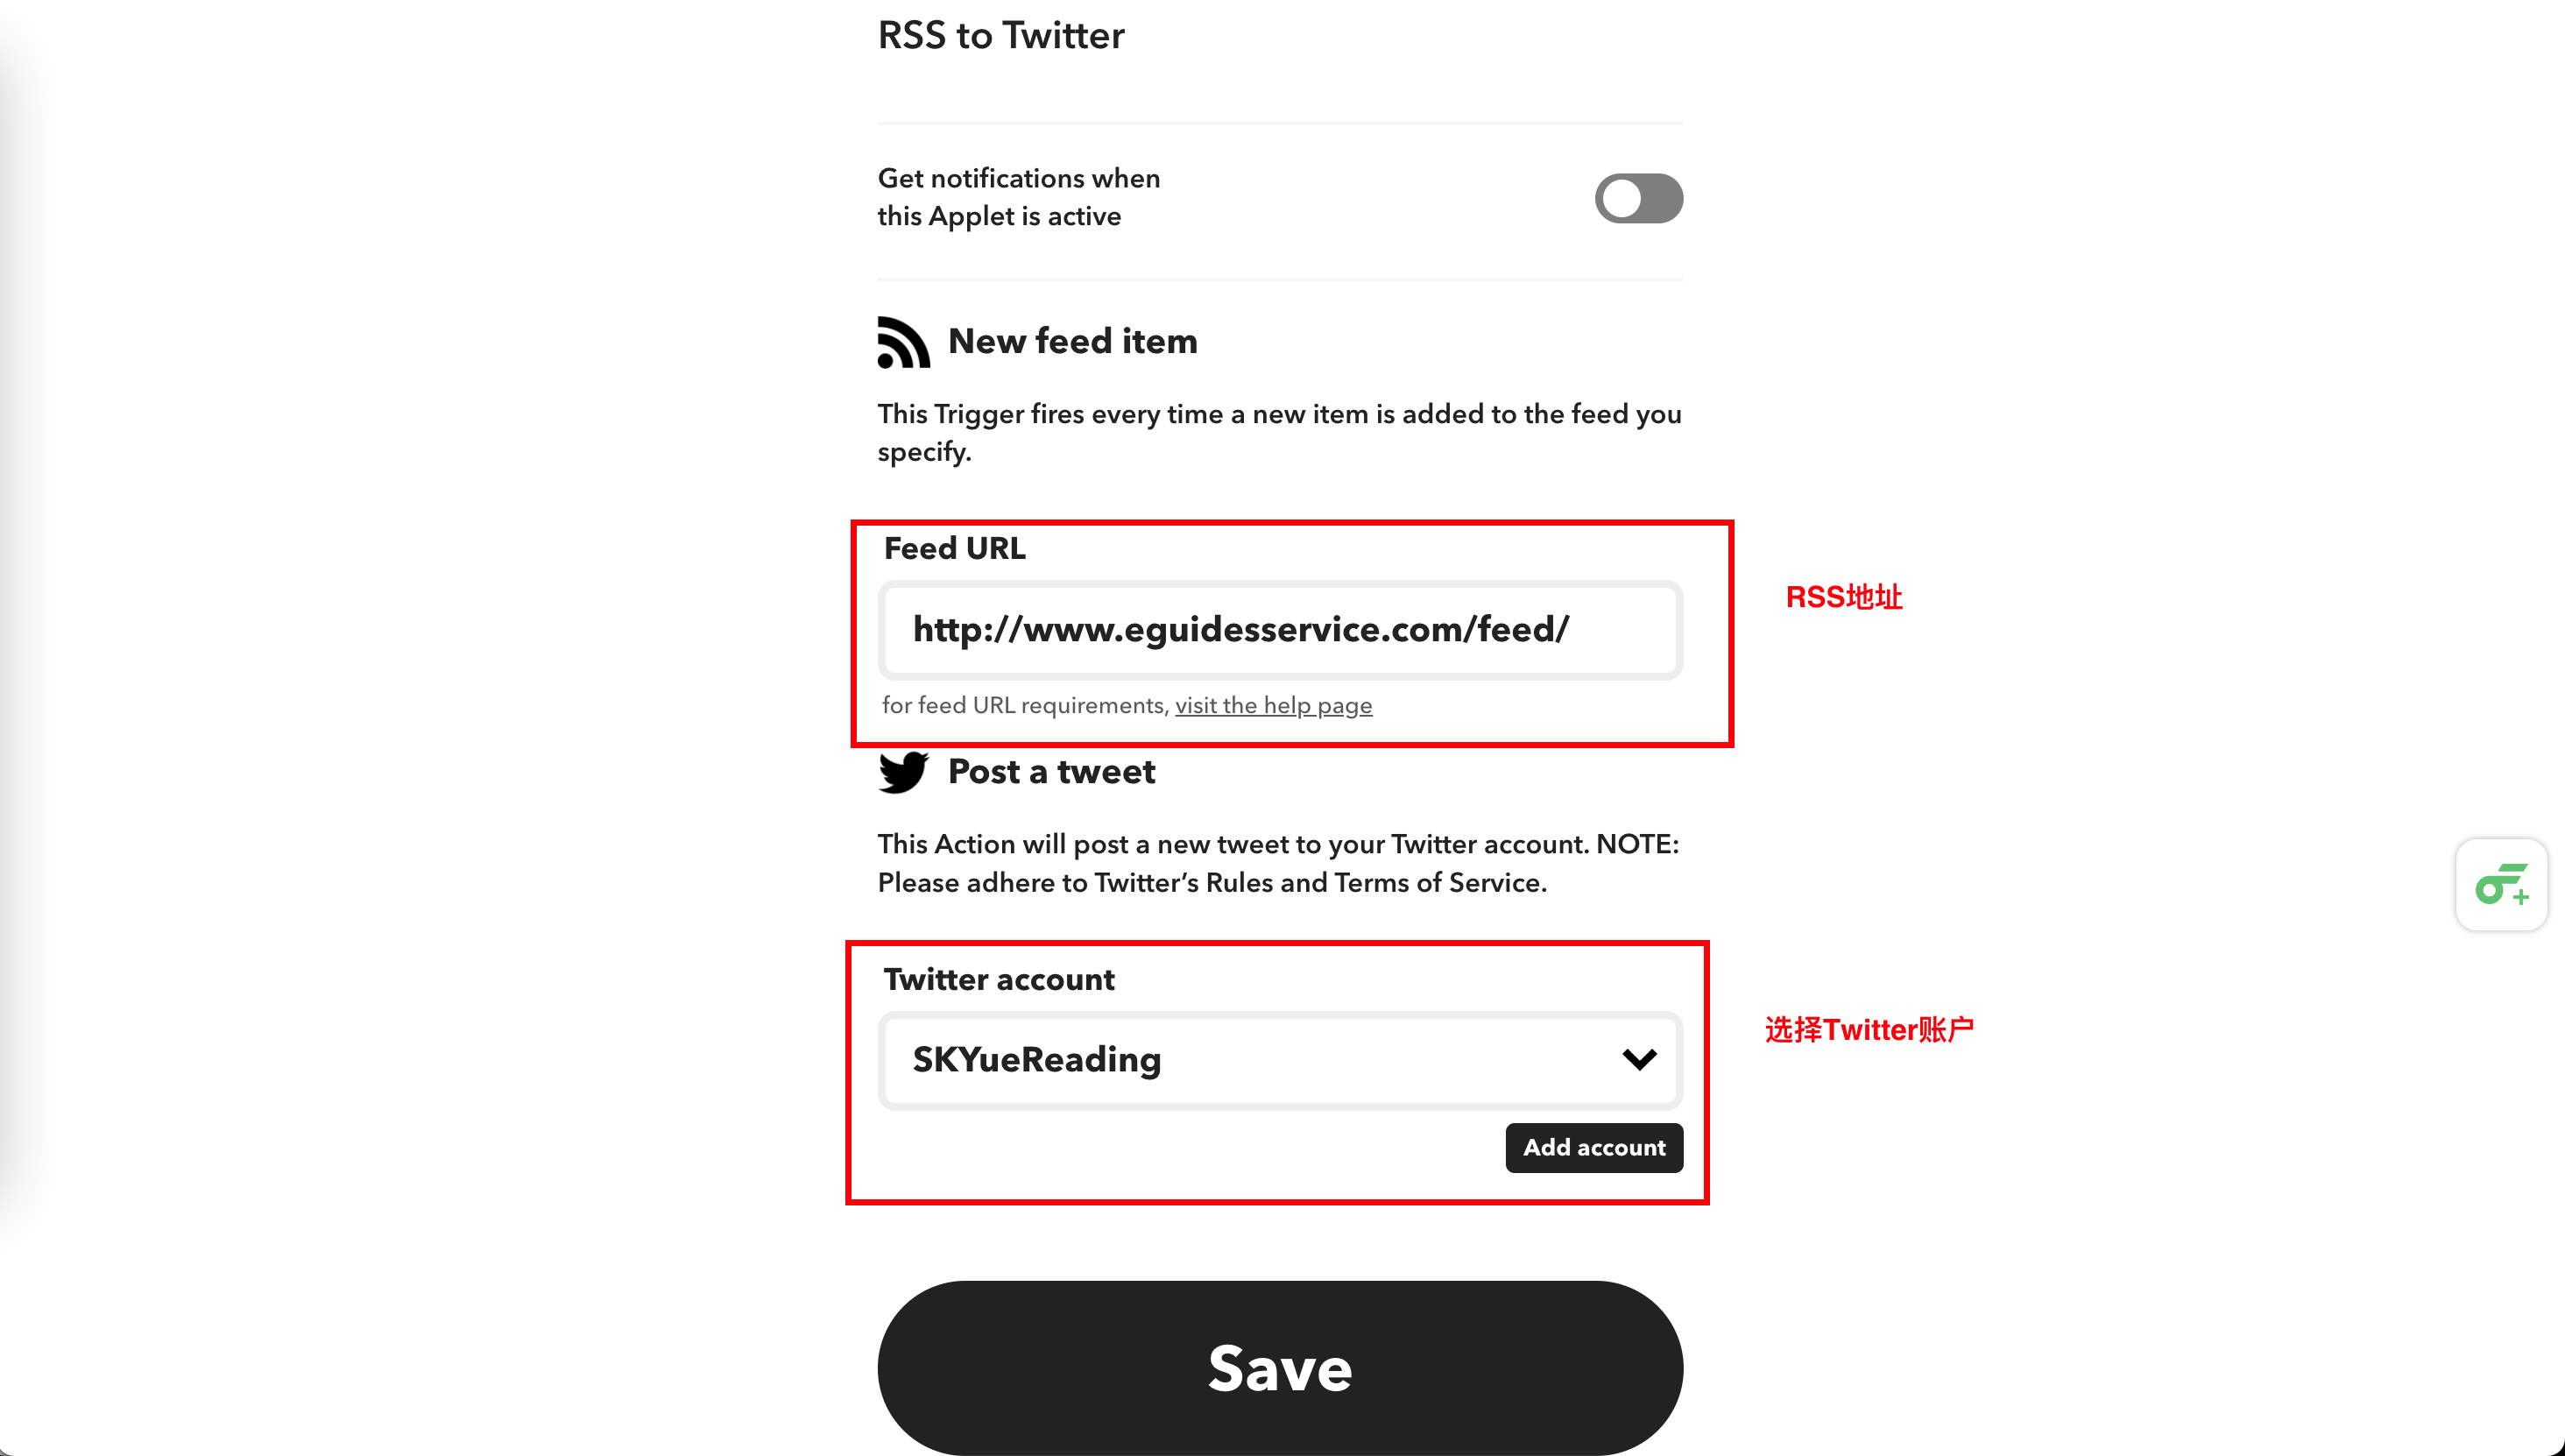Click Save button
This screenshot has height=1456, width=2565.
[1281, 1369]
